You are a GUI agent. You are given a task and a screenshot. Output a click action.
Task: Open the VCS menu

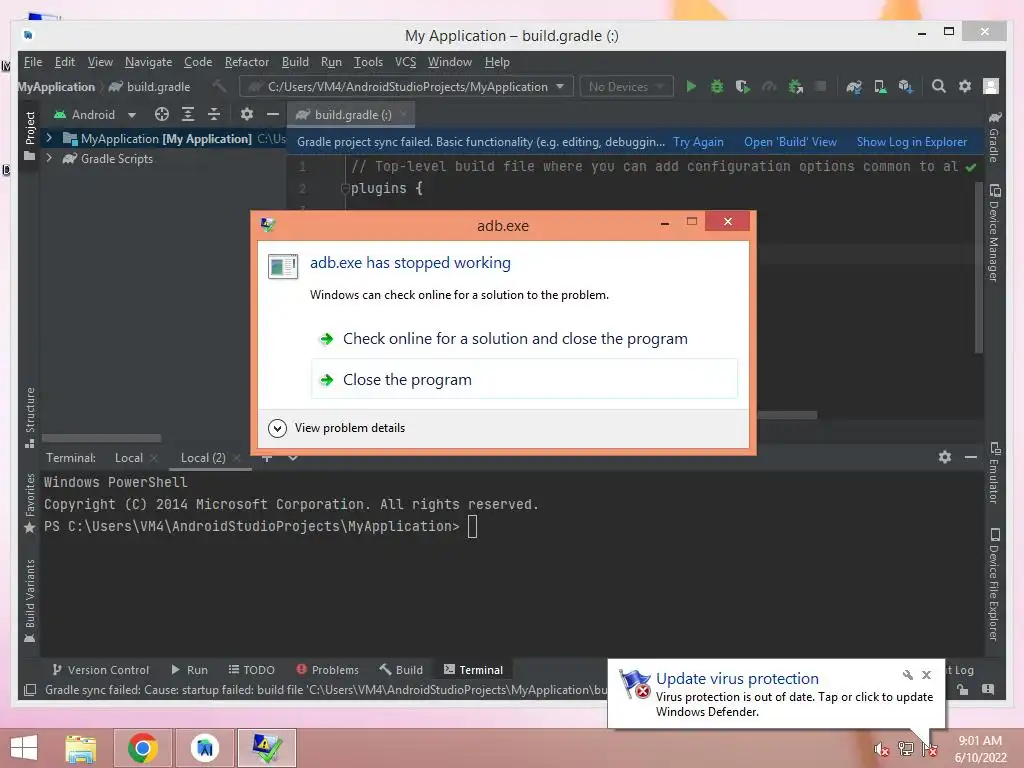click(406, 61)
